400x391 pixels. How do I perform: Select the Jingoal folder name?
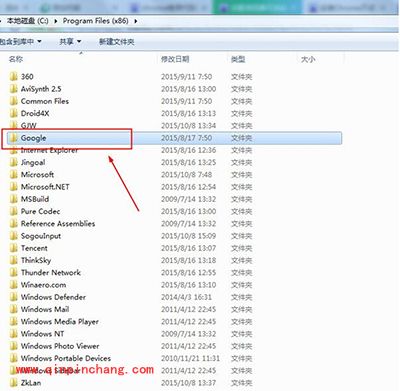point(33,163)
